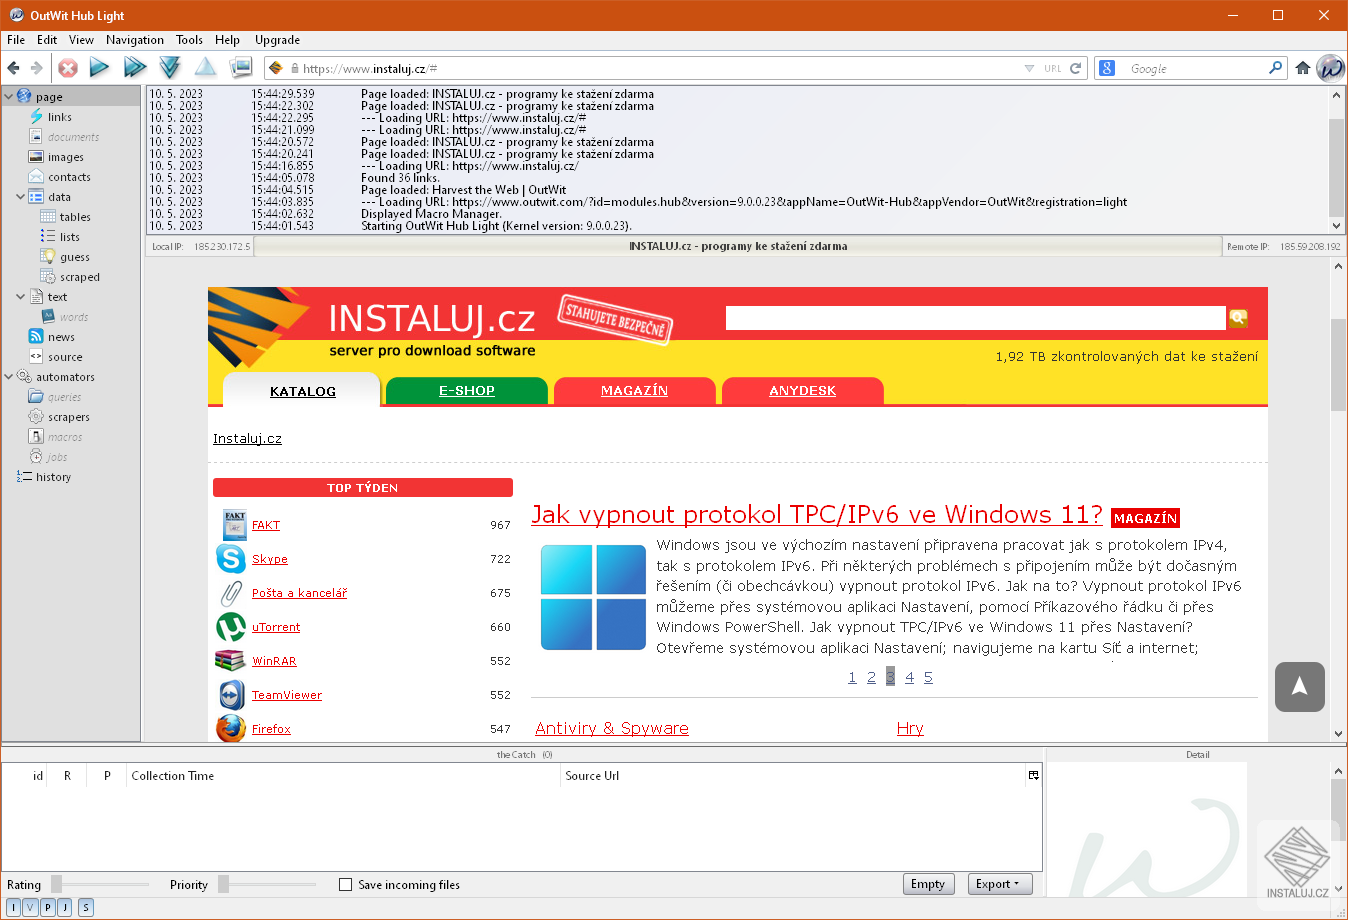Open the ANYDESK tab on the webpage
This screenshot has width=1348, height=920.
point(802,391)
